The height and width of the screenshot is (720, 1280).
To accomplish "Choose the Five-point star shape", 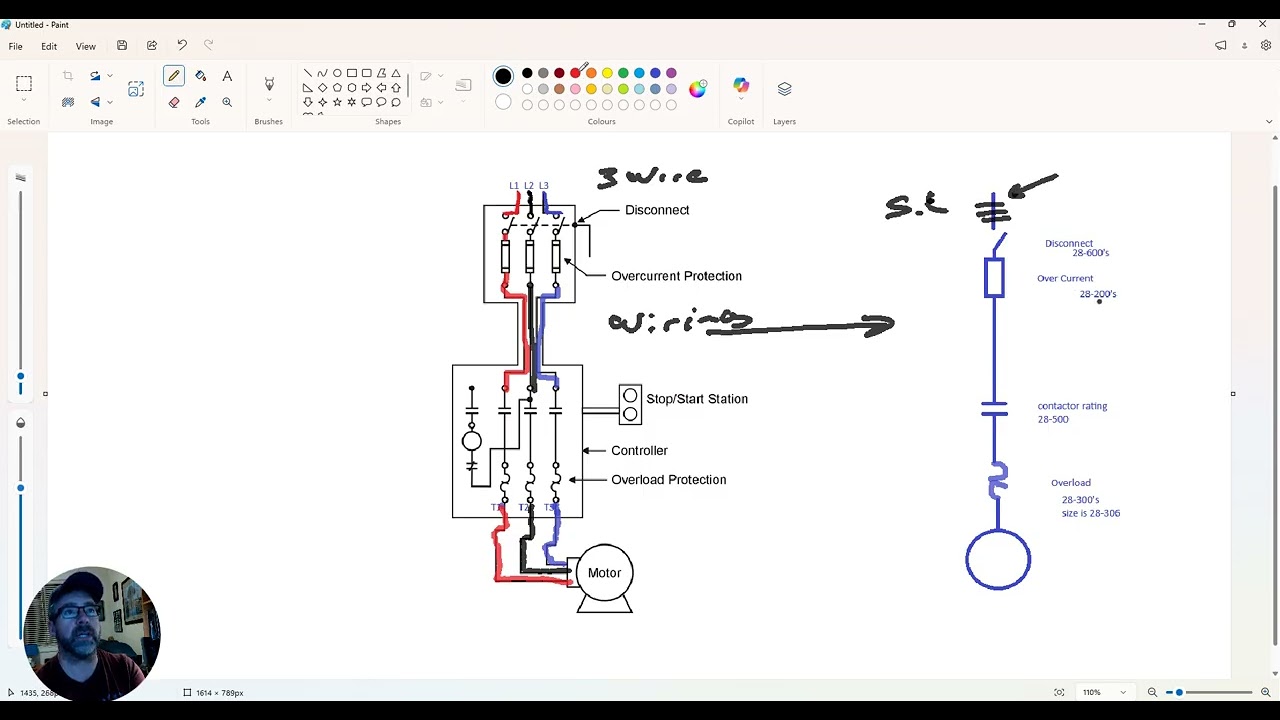I will 337,102.
